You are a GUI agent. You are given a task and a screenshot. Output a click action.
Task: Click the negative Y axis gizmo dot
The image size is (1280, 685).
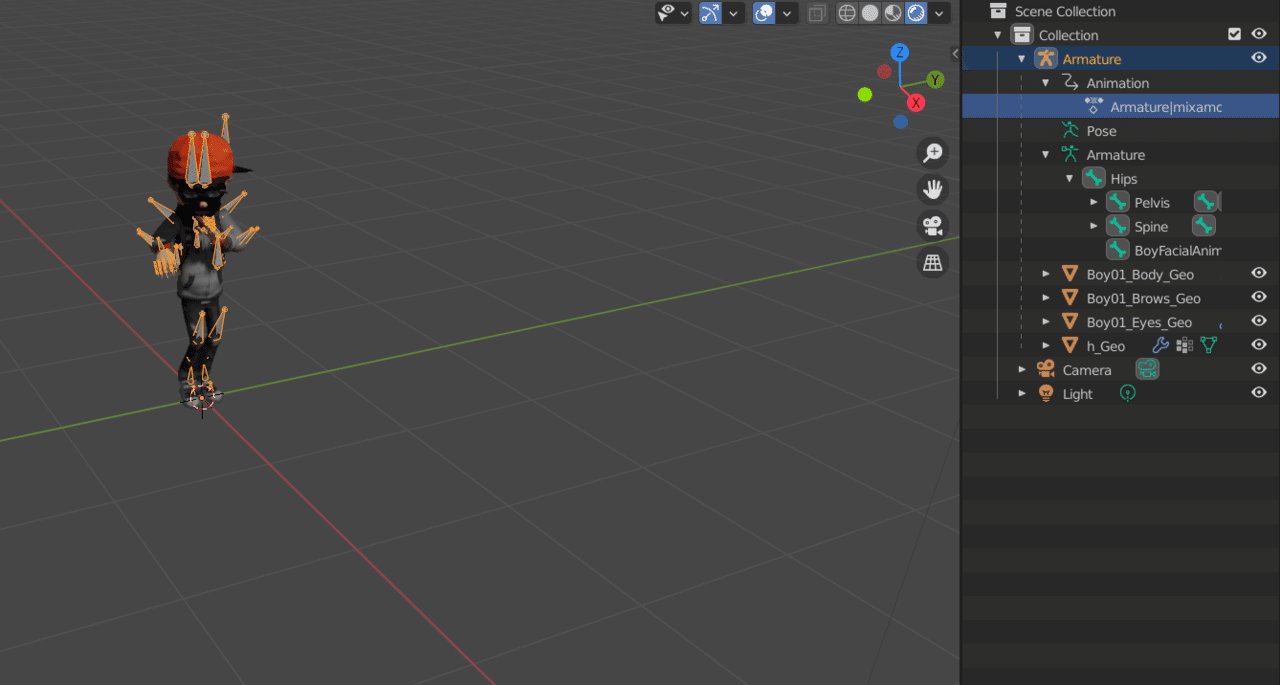pyautogui.click(x=865, y=94)
